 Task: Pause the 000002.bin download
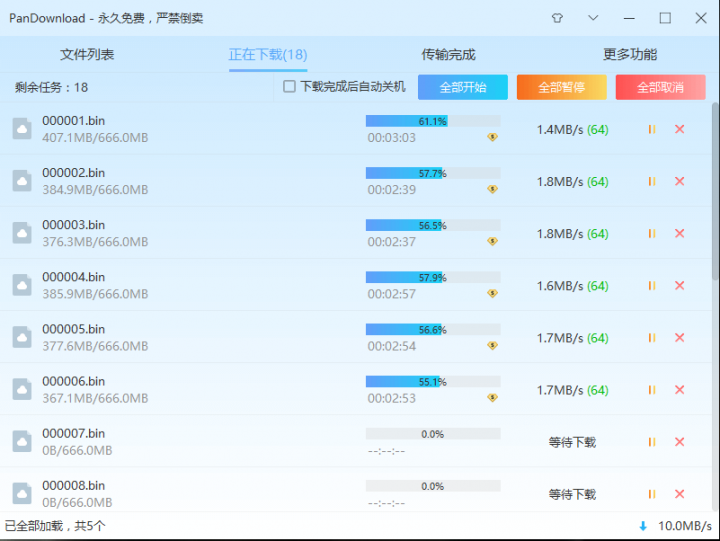tap(652, 181)
